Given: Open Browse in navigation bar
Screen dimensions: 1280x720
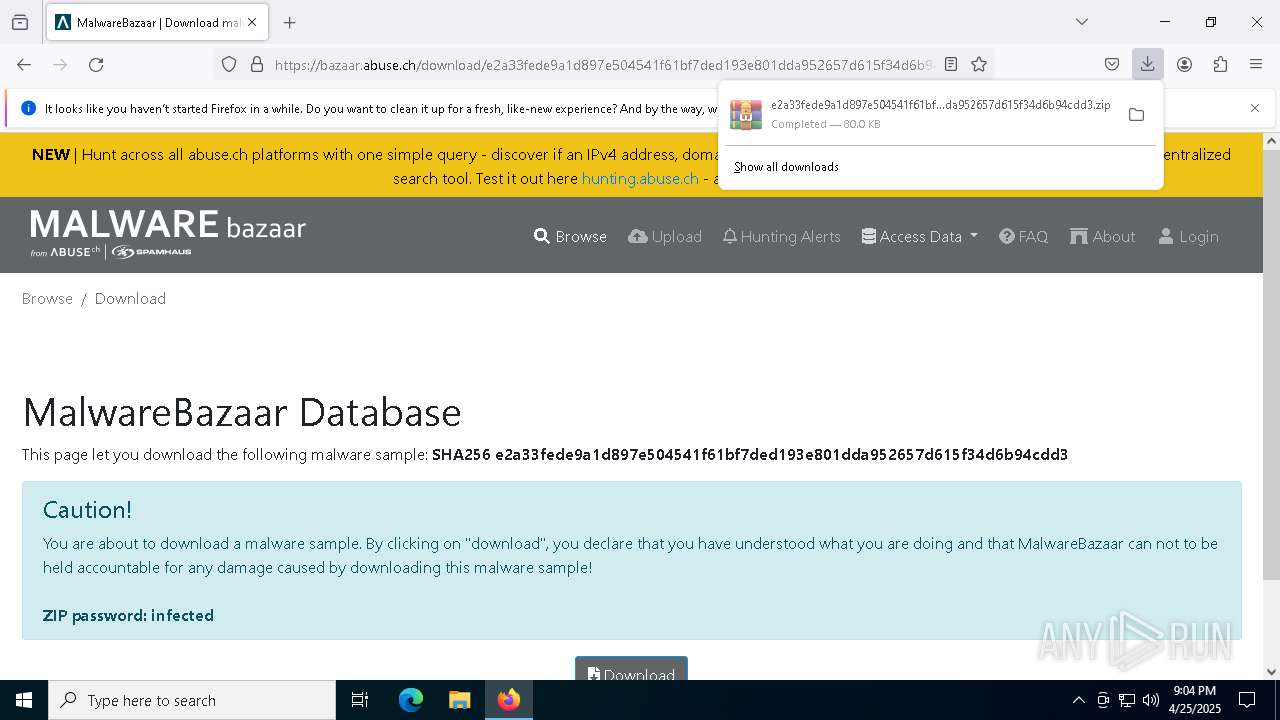Looking at the screenshot, I should pyautogui.click(x=570, y=236).
